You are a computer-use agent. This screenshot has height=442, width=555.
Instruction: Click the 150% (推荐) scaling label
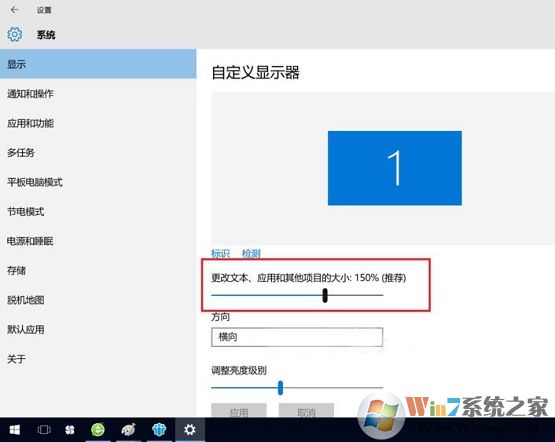pyautogui.click(x=381, y=278)
